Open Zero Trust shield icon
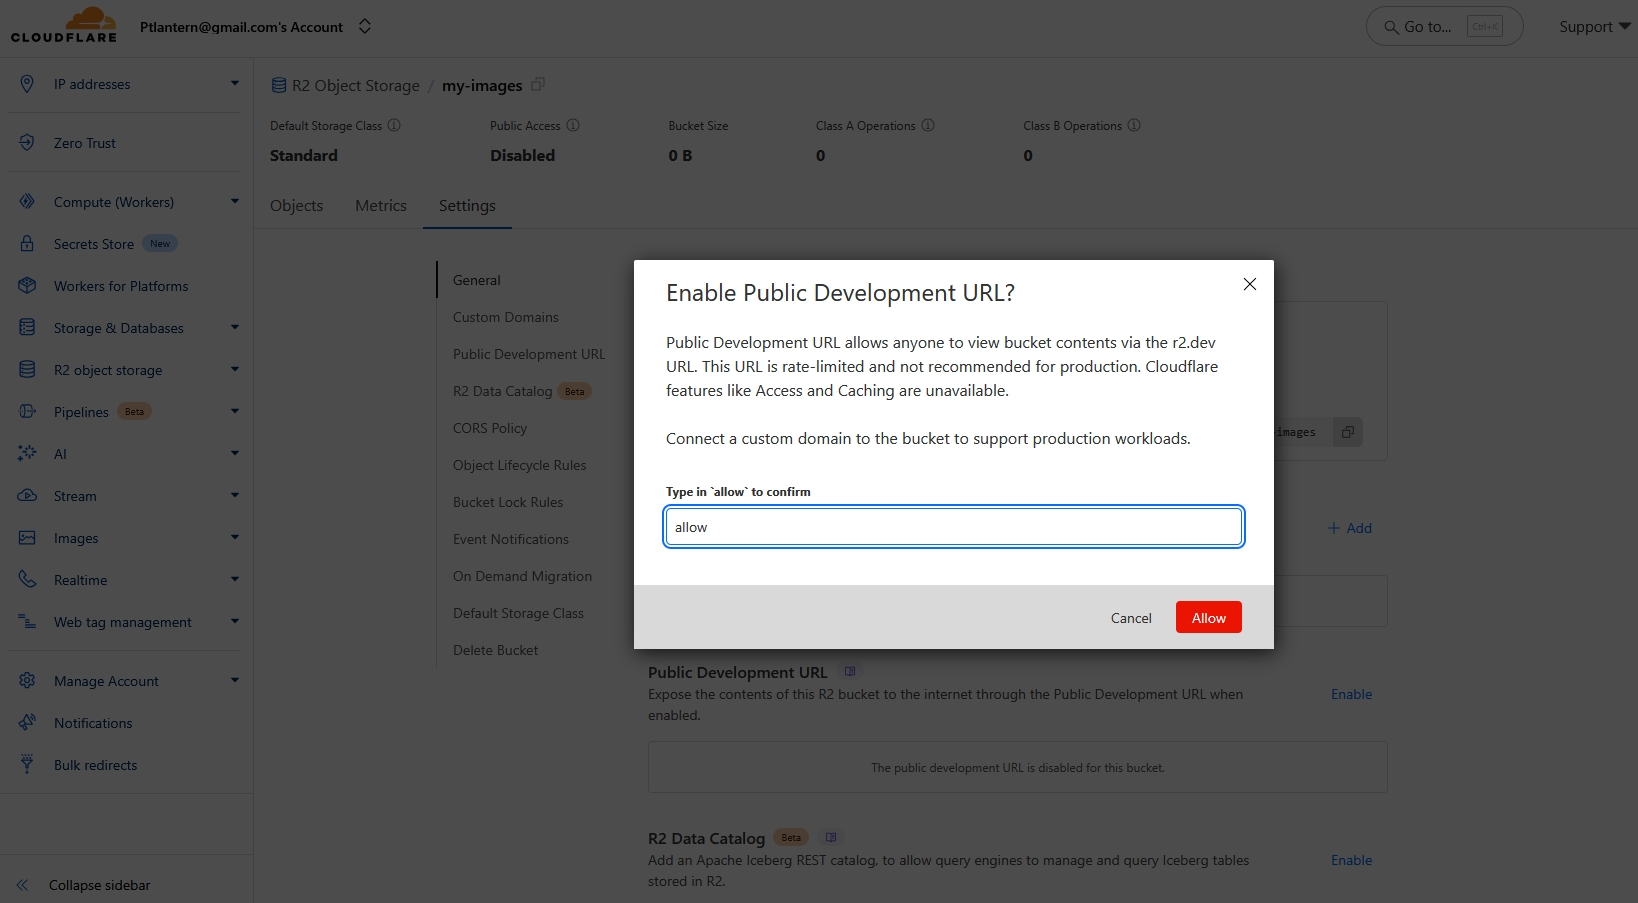 [x=27, y=143]
